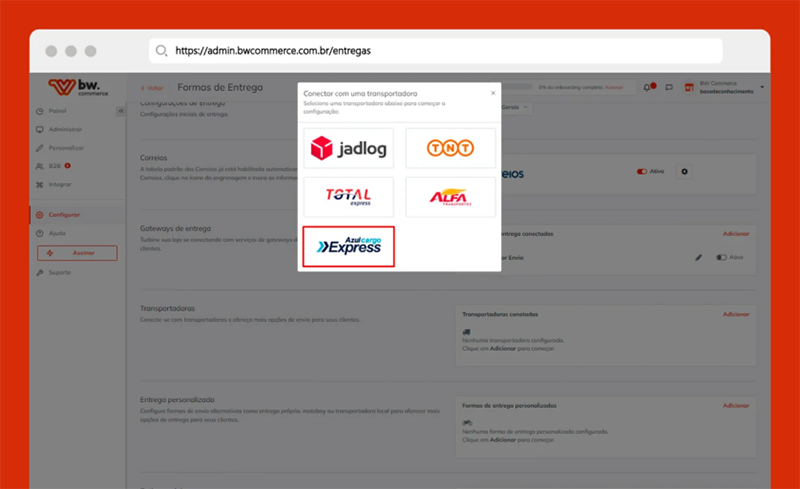This screenshot has width=800, height=489.
Task: Edit the connected gateway with pencil icon
Action: (x=698, y=258)
